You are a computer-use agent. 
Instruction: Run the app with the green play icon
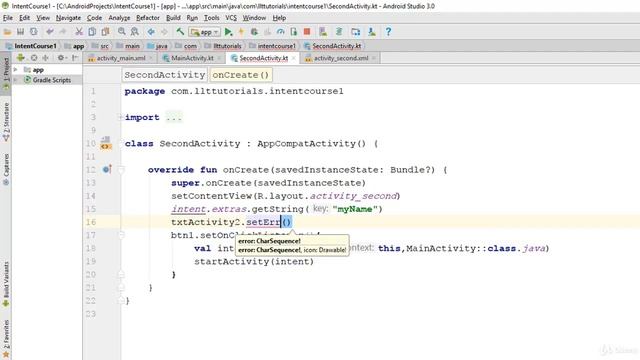(229, 32)
